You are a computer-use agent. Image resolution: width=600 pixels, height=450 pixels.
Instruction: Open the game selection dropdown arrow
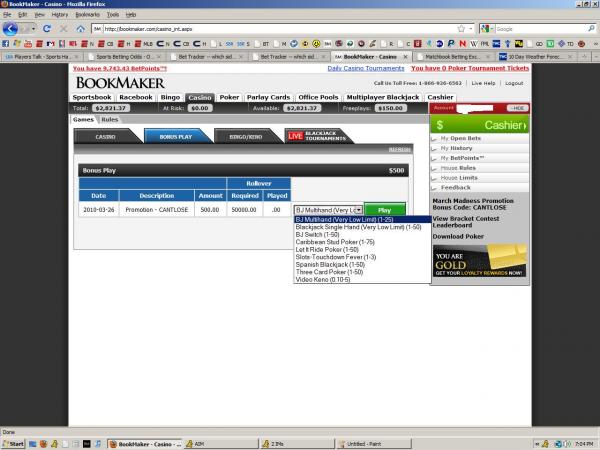coord(358,210)
